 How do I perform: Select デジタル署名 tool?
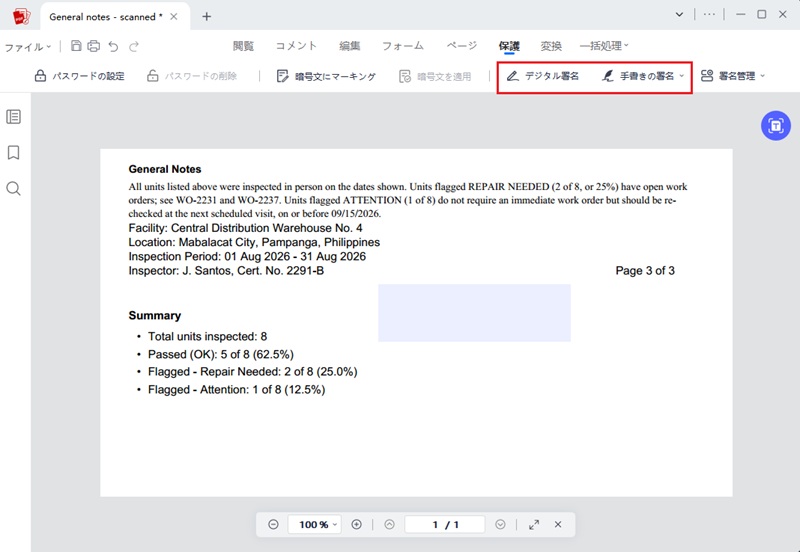point(543,76)
